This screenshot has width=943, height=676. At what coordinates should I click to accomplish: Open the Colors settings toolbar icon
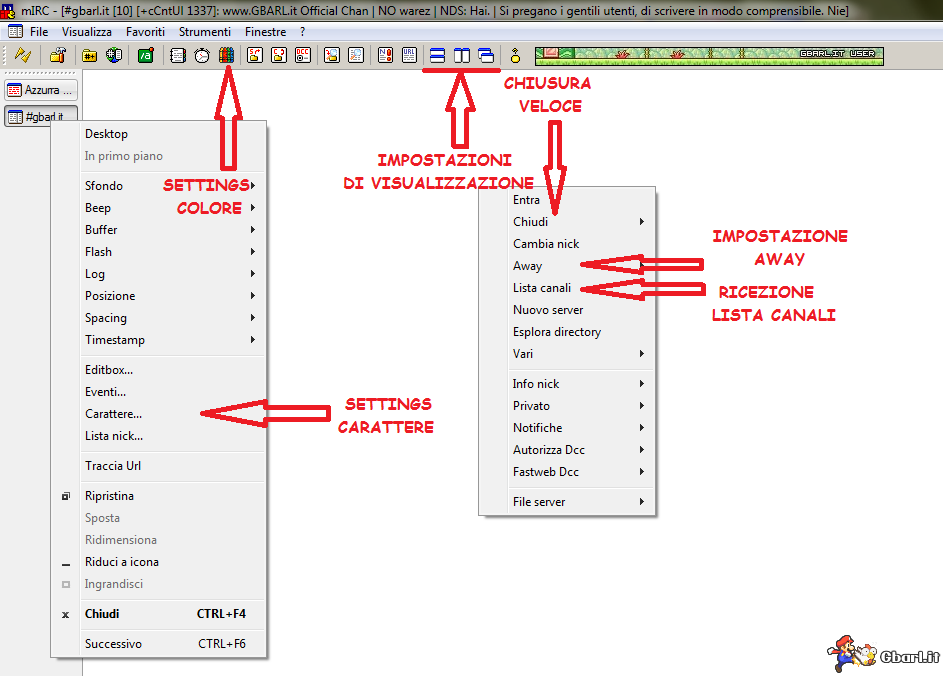pos(227,55)
